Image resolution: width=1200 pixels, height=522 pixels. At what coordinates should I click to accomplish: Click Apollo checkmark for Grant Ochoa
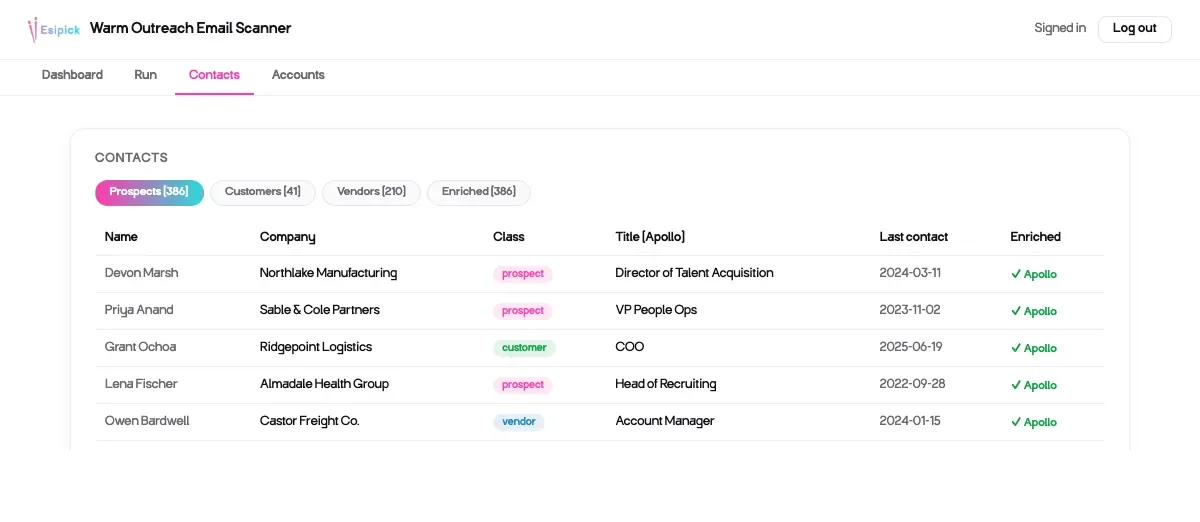pos(1033,348)
